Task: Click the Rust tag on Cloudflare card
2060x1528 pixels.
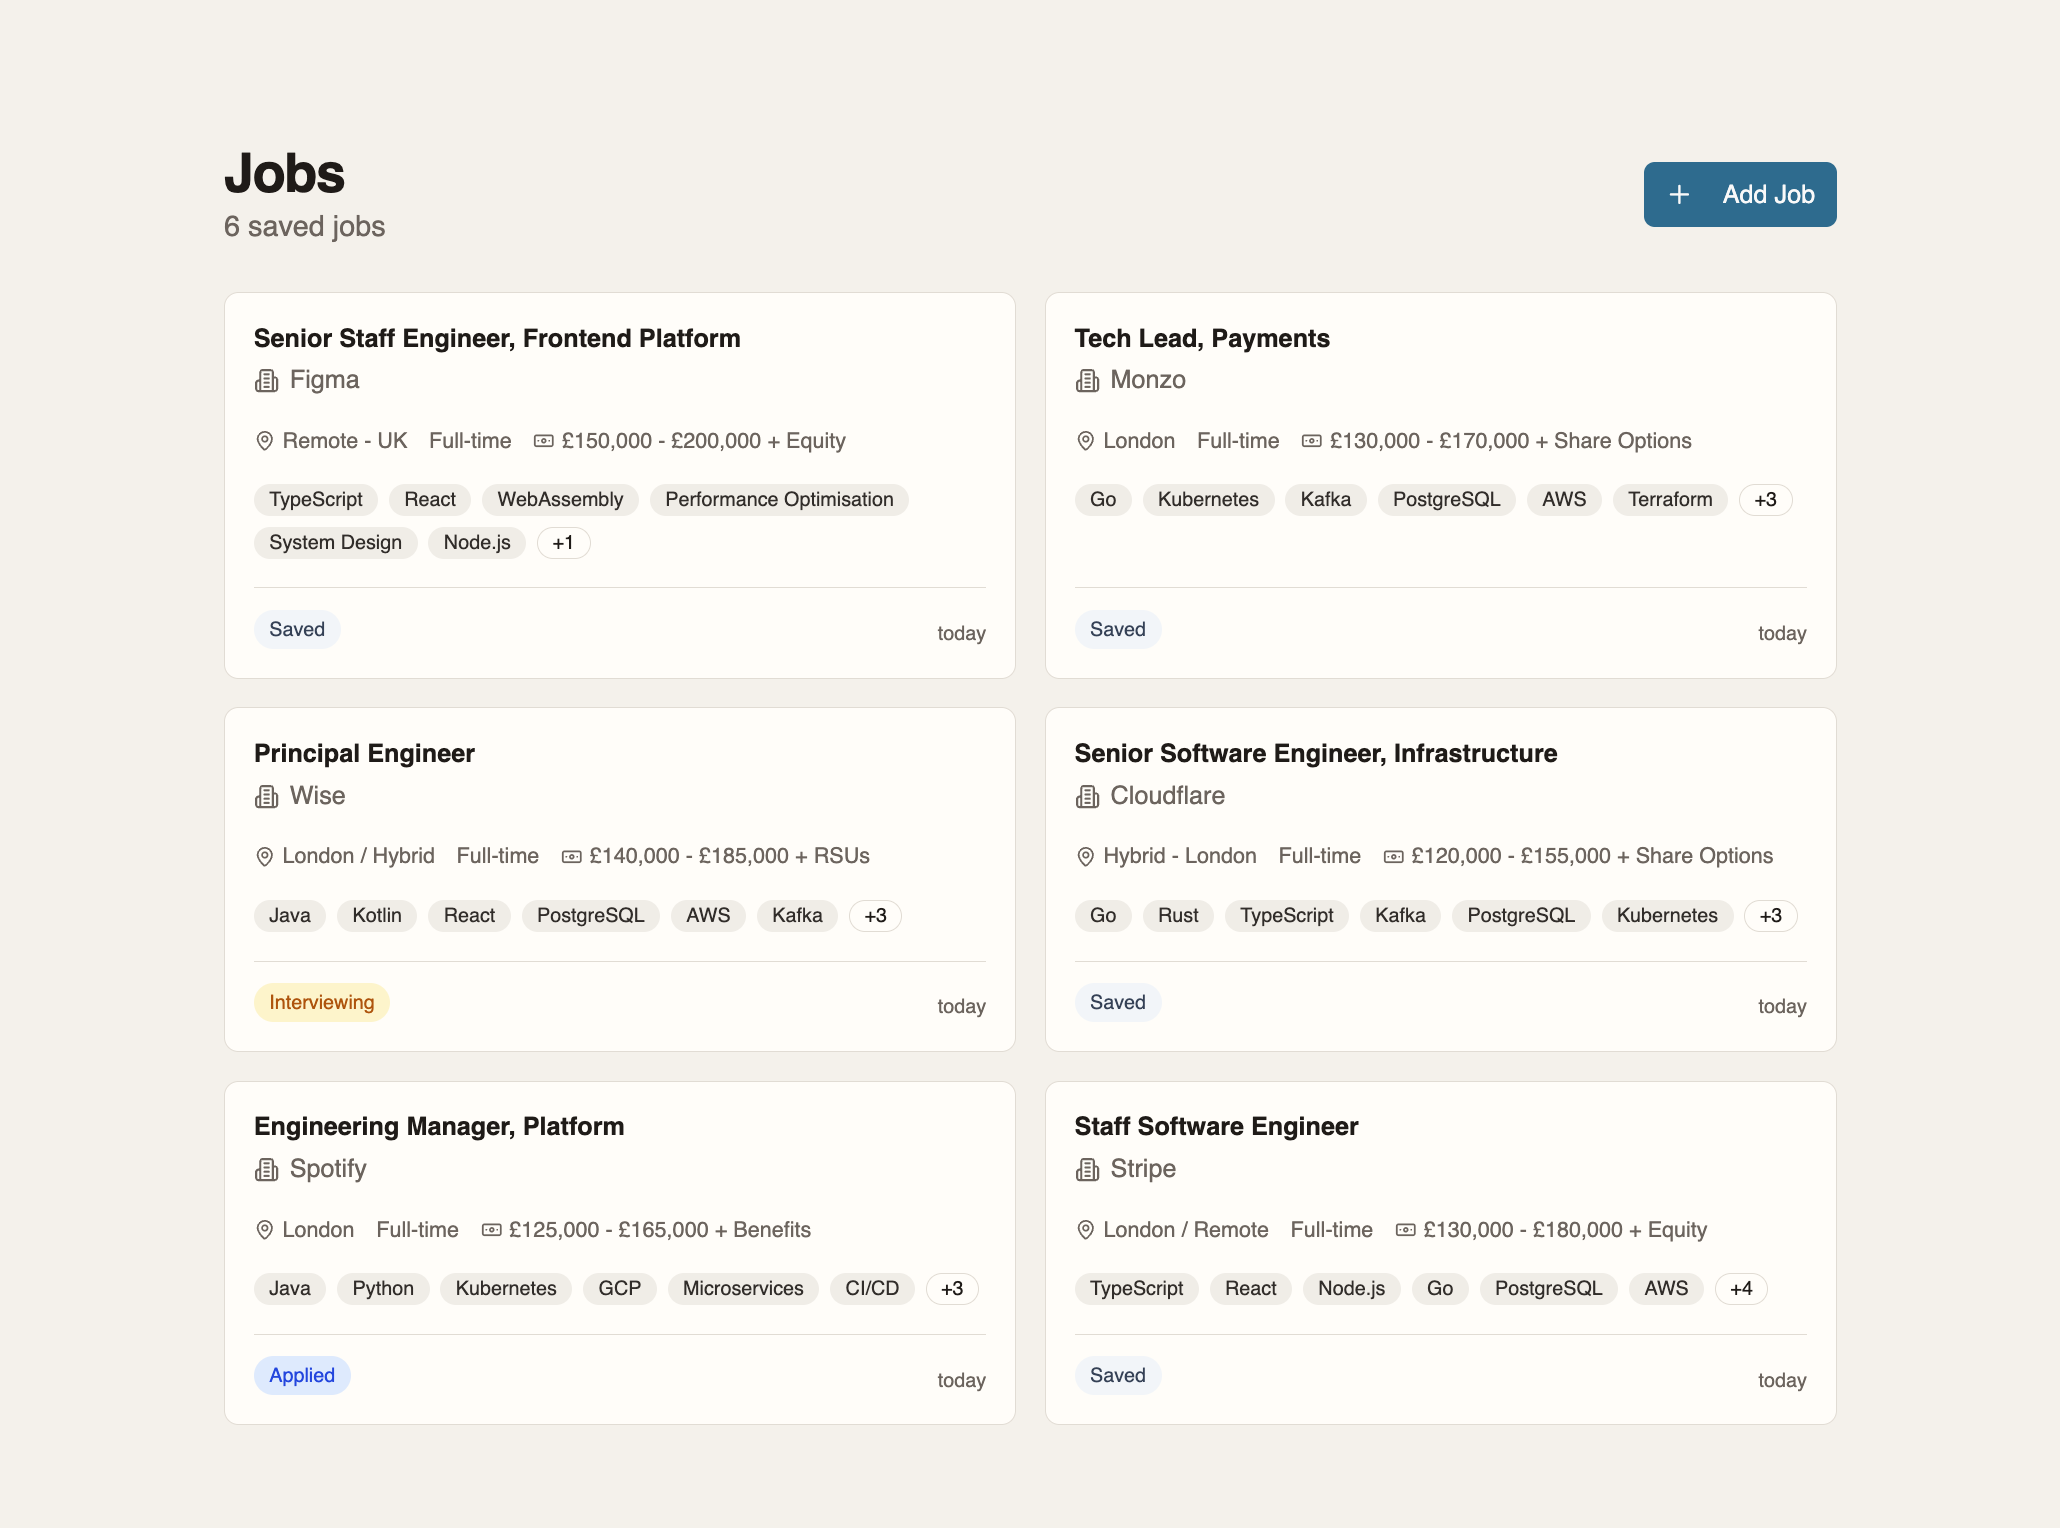Action: coord(1178,916)
